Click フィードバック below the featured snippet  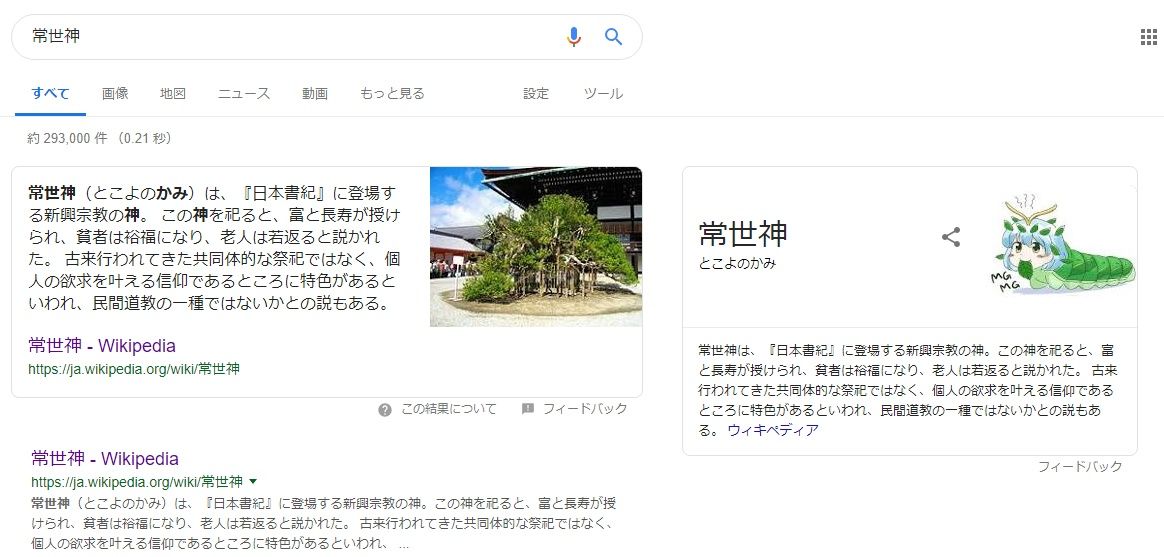[585, 409]
